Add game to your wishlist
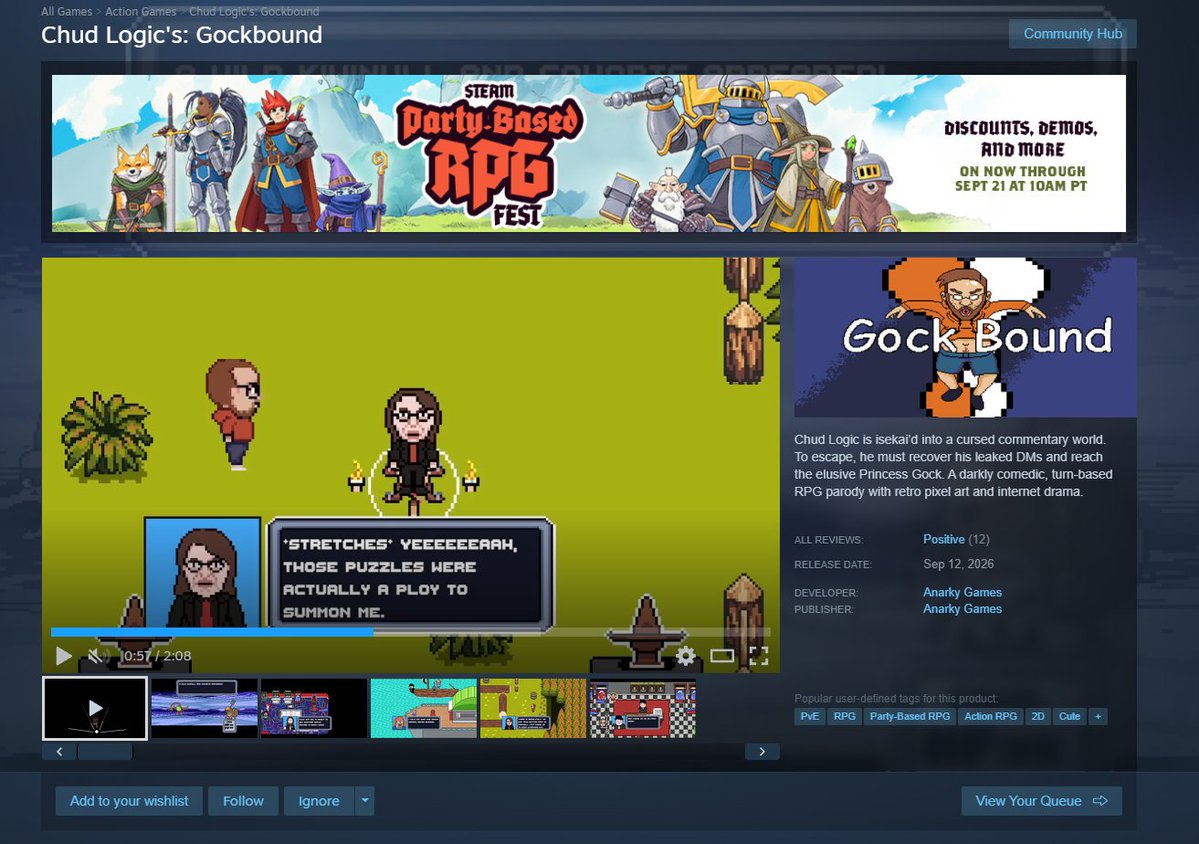1199x844 pixels. pos(129,801)
